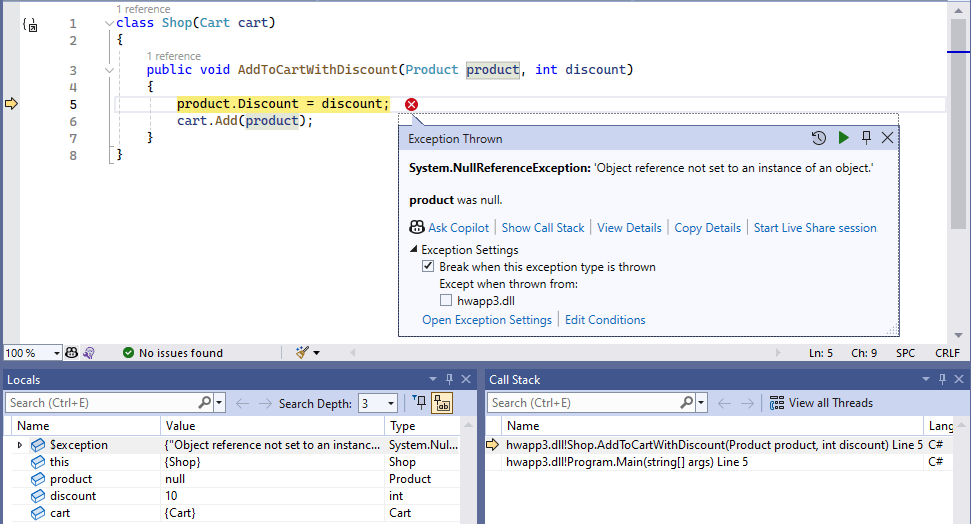This screenshot has height=524, width=971.
Task: Click View all Threads button
Action: pos(821,403)
